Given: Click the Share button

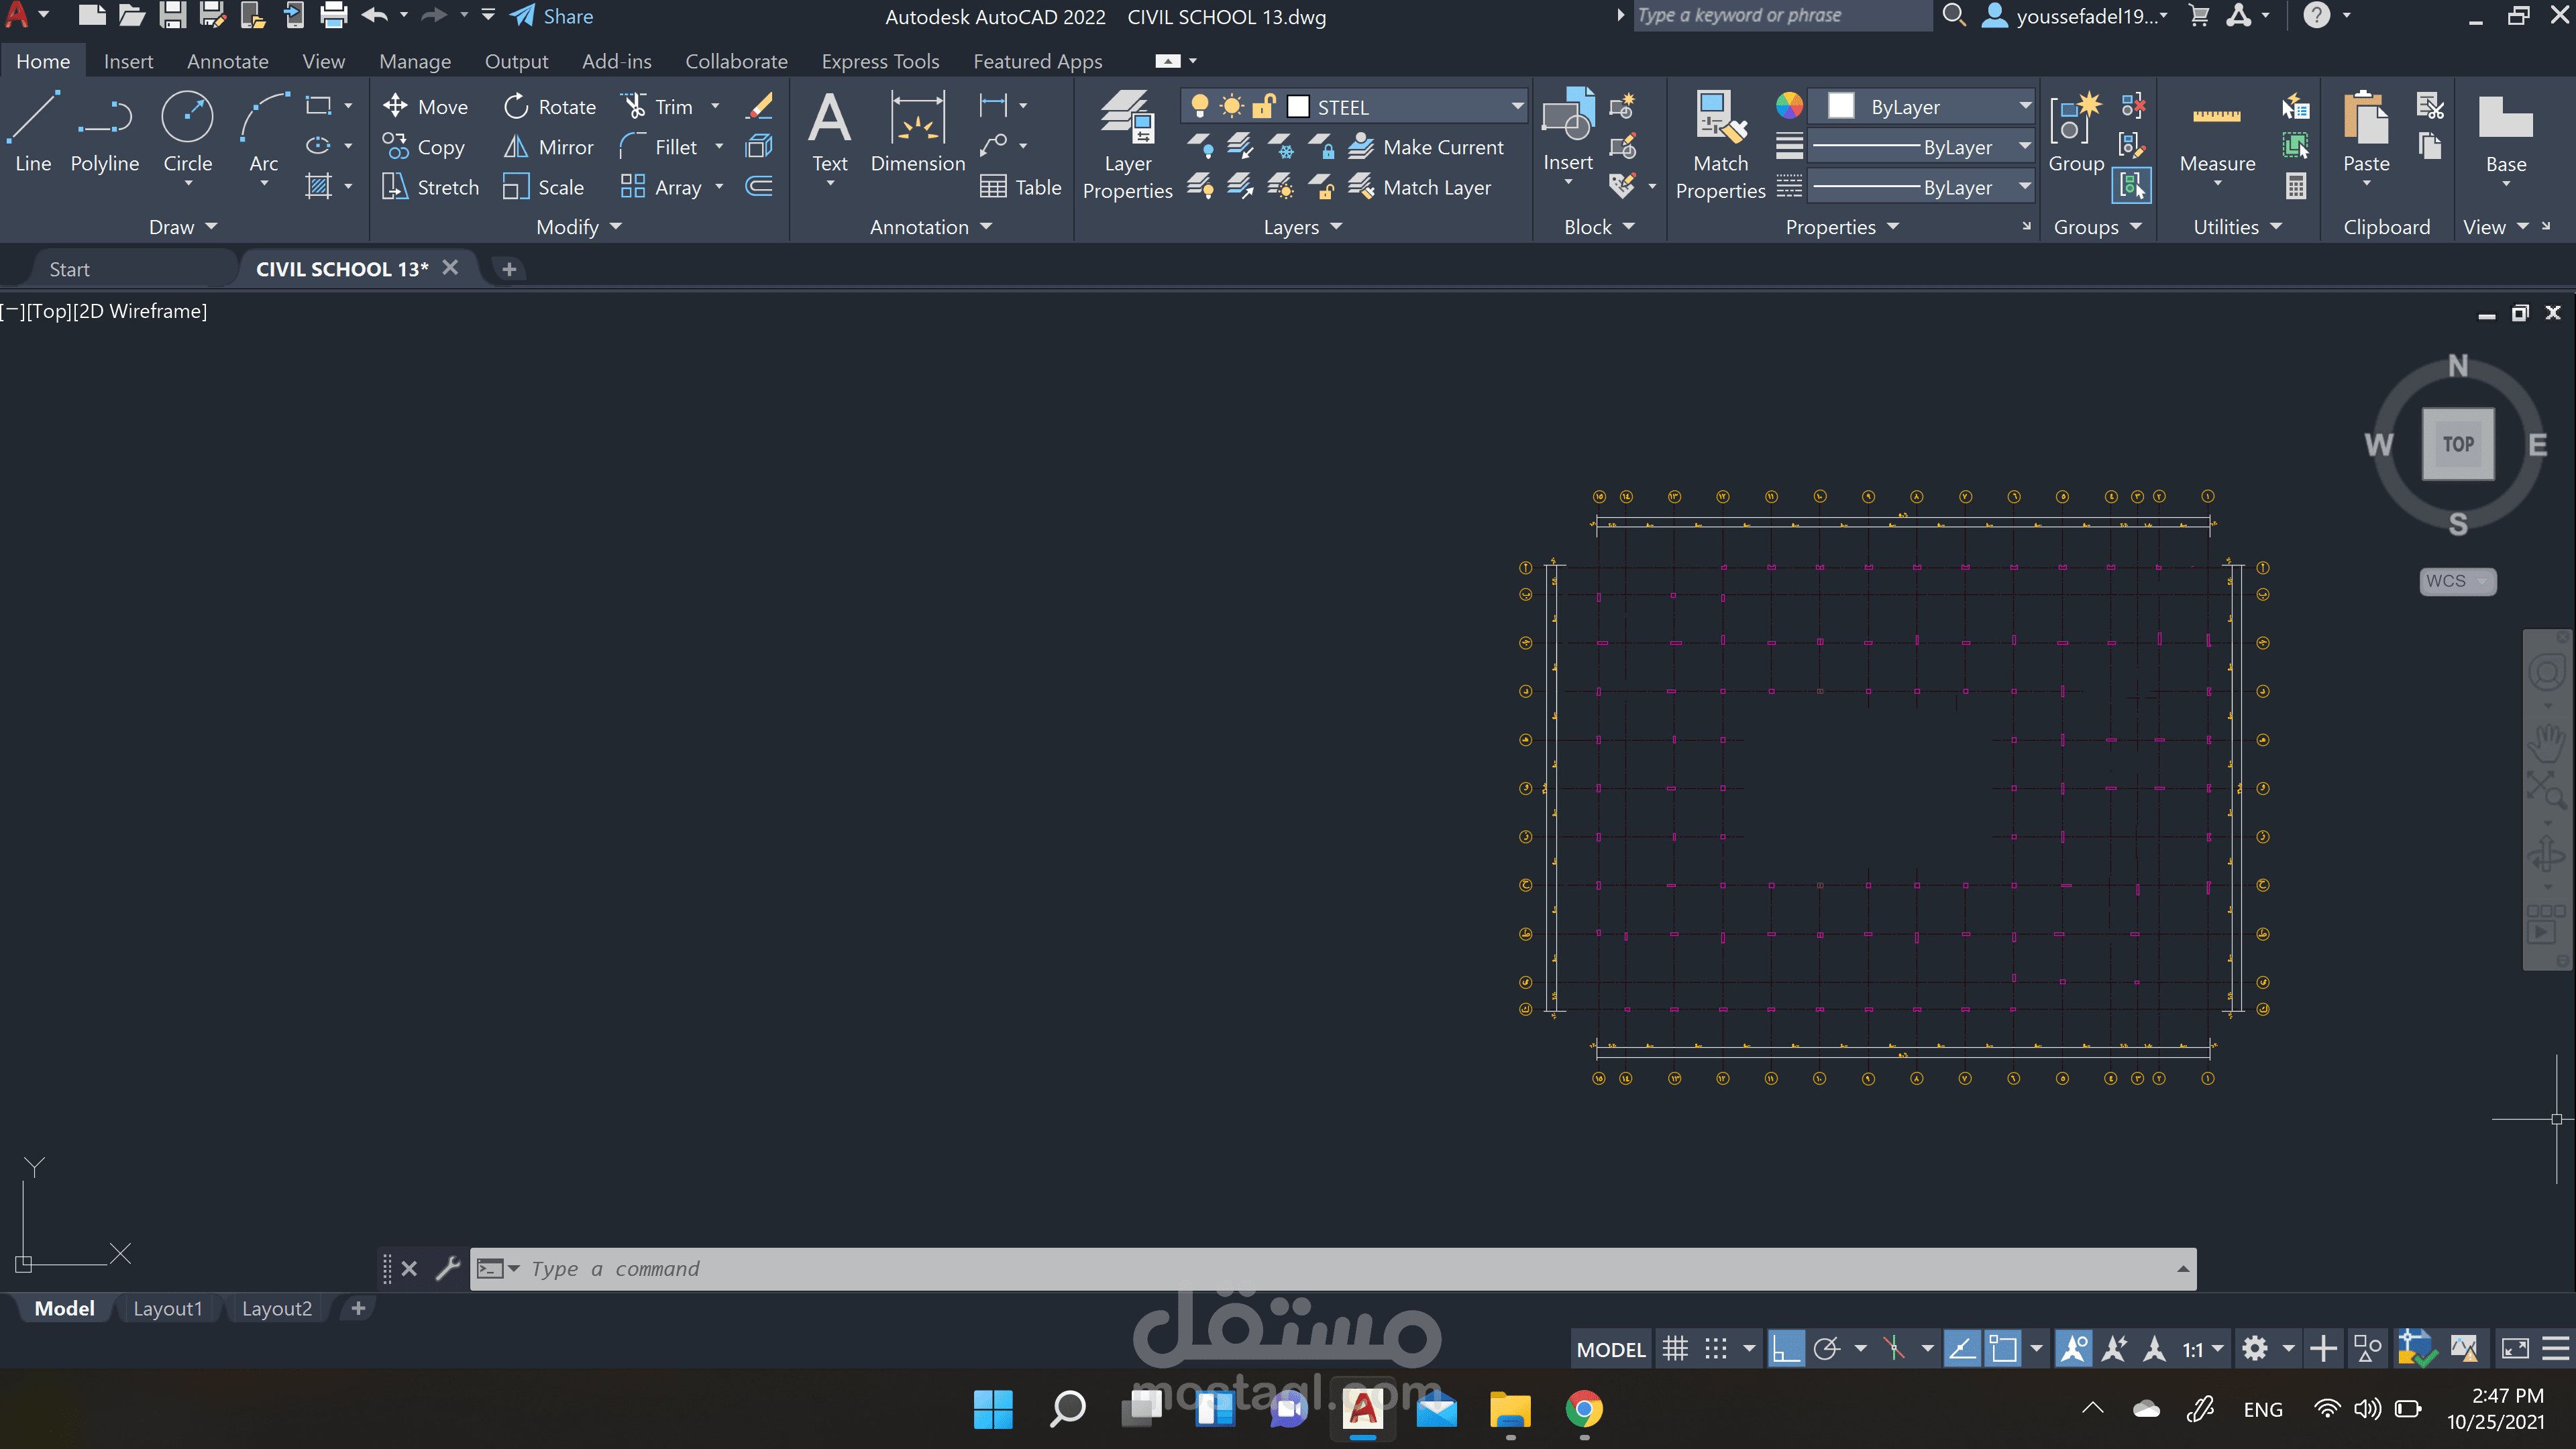Looking at the screenshot, I should (x=552, y=16).
